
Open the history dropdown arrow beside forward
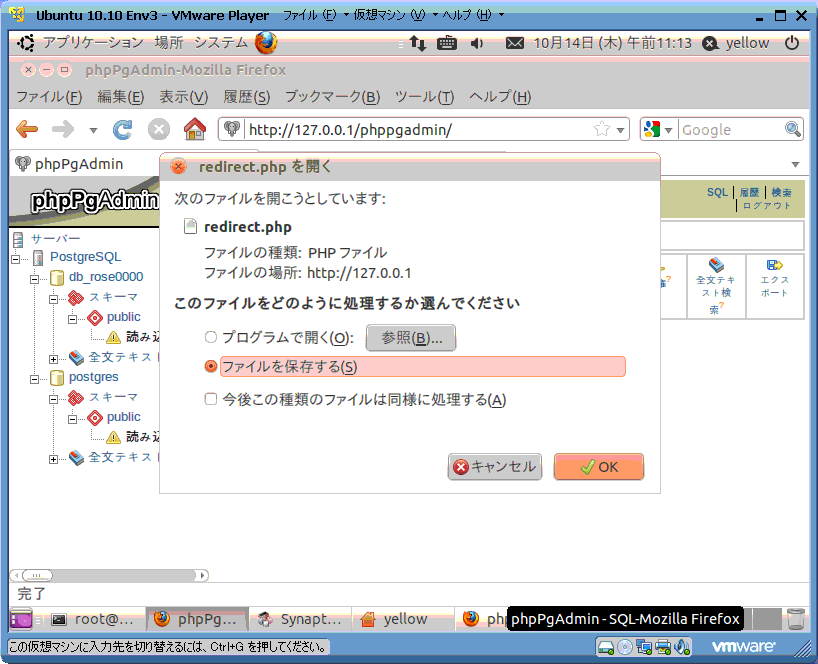click(x=93, y=130)
